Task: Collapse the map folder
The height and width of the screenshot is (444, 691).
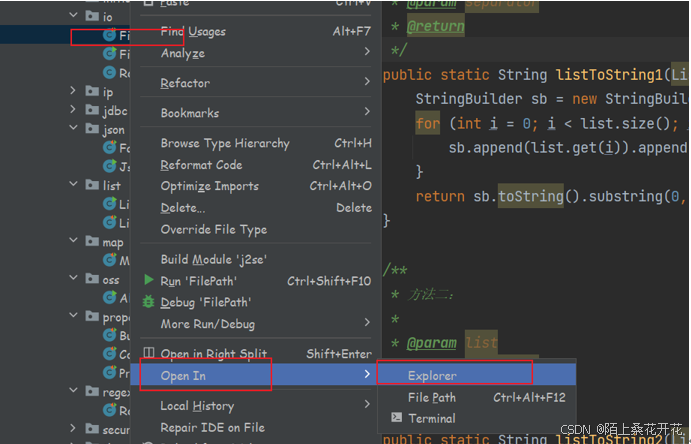Action: tap(73, 240)
